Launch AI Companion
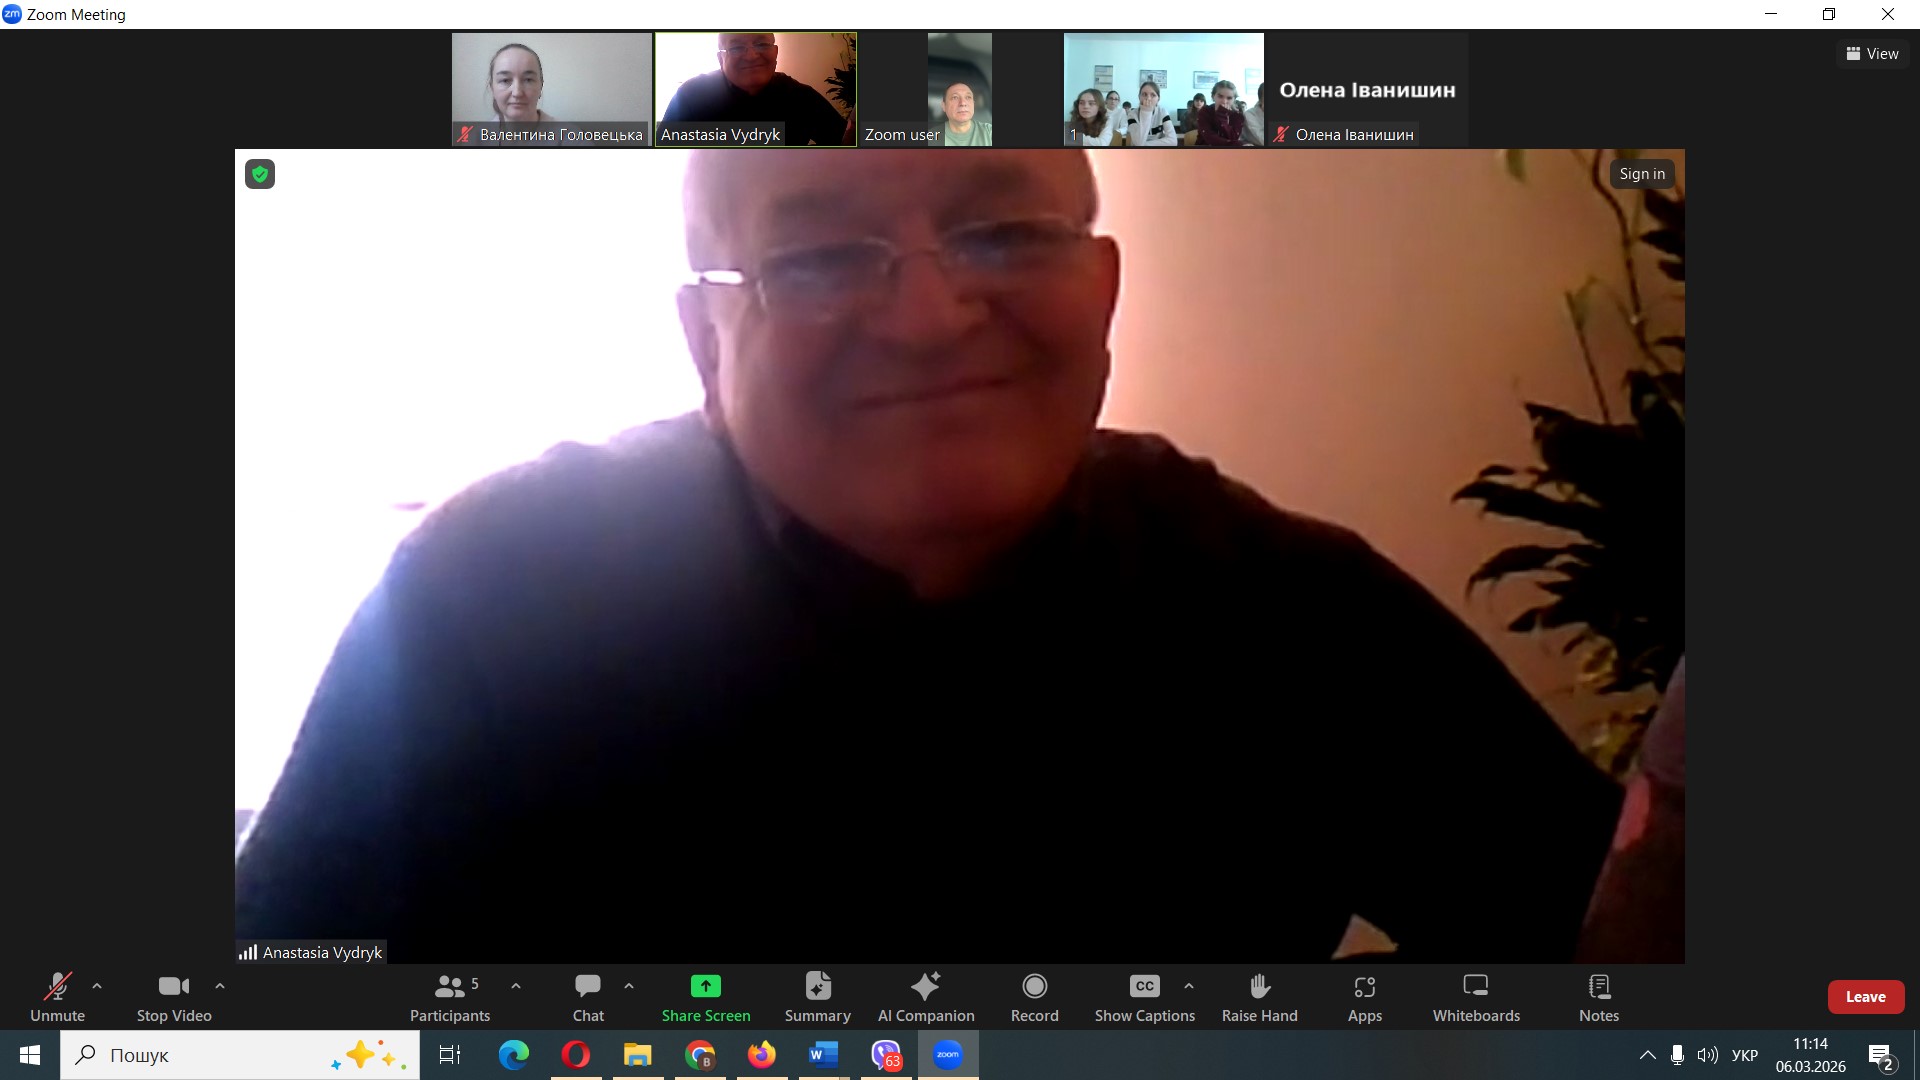 (x=925, y=997)
